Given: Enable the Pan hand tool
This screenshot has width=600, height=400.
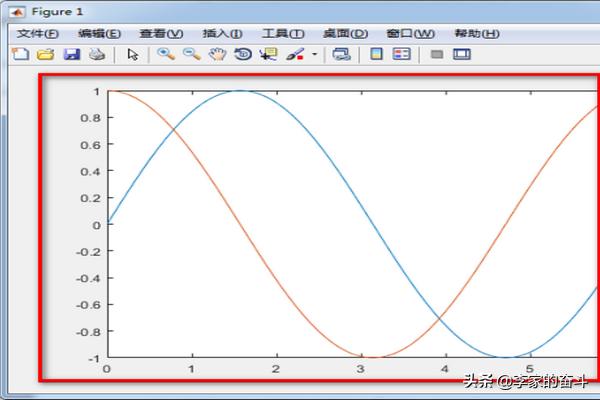Looking at the screenshot, I should (217, 54).
